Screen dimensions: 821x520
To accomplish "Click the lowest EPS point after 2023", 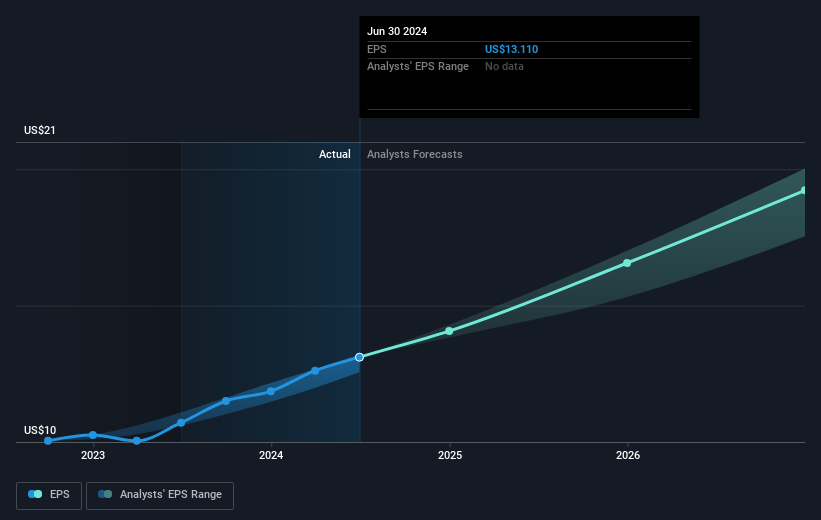I will (137, 441).
